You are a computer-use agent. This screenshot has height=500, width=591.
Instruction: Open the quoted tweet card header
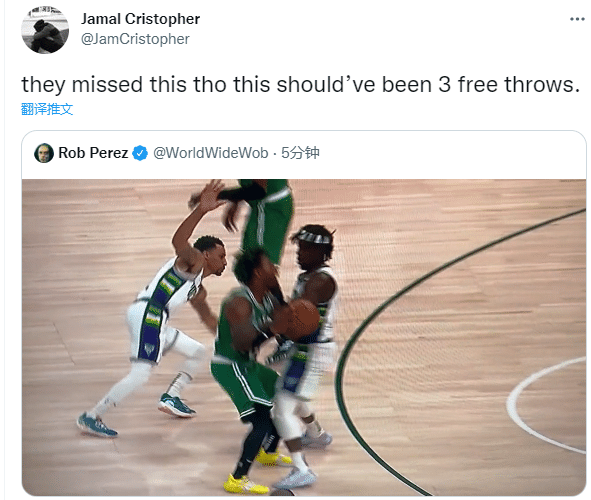[x=304, y=155]
